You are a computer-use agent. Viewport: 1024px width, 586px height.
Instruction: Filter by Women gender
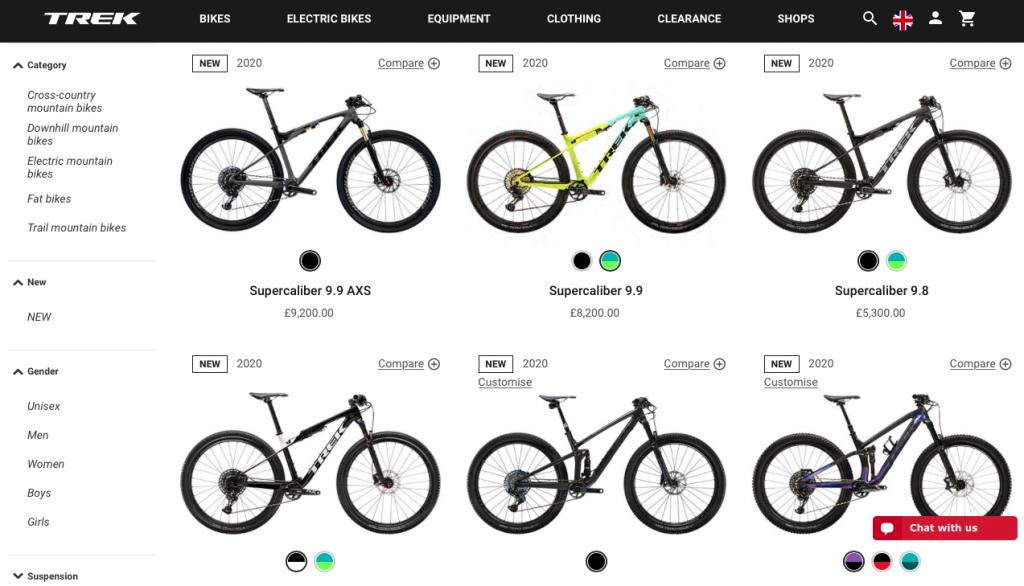46,464
